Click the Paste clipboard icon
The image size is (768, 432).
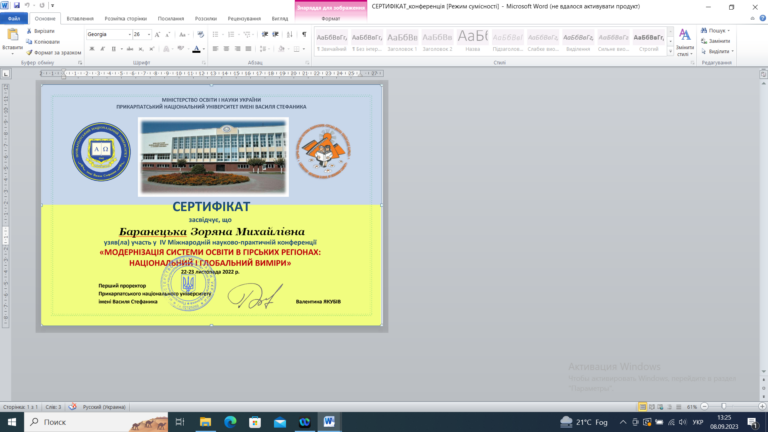[12, 34]
